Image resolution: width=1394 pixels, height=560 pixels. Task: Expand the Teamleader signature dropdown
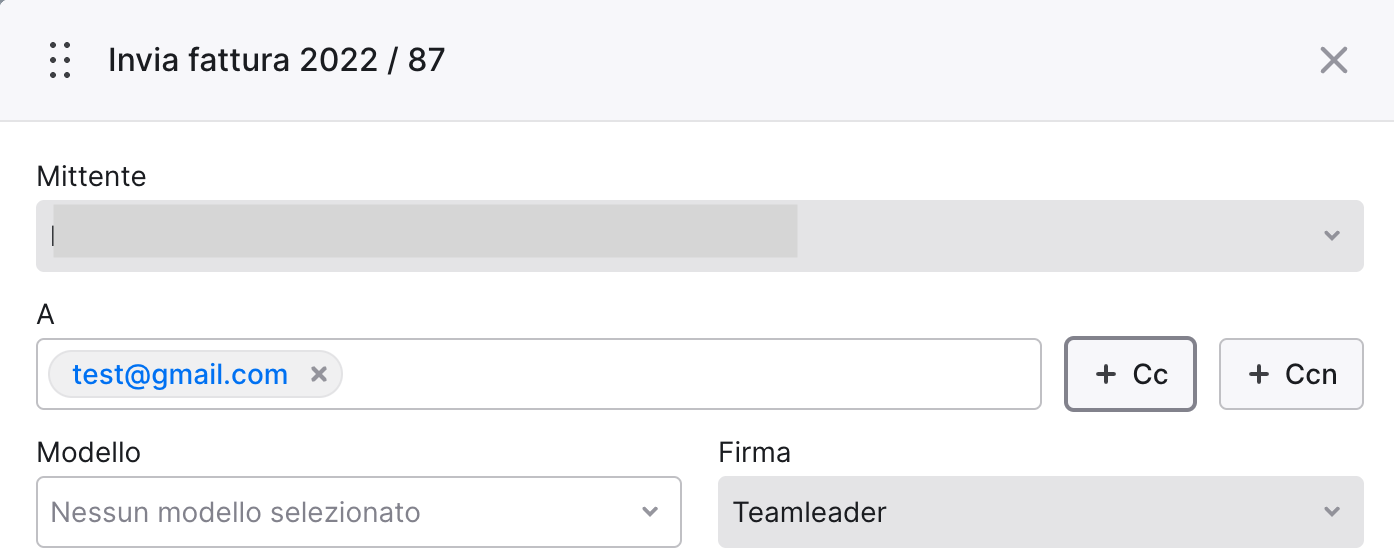[1041, 512]
